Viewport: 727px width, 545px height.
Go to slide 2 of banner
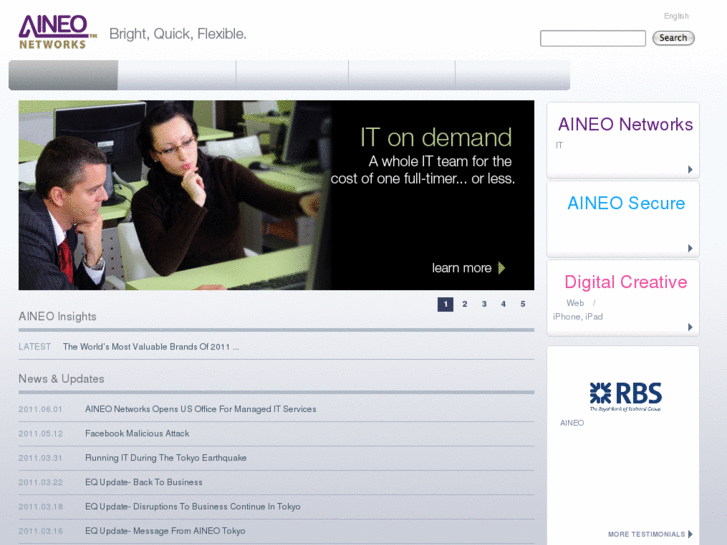pyautogui.click(x=465, y=304)
